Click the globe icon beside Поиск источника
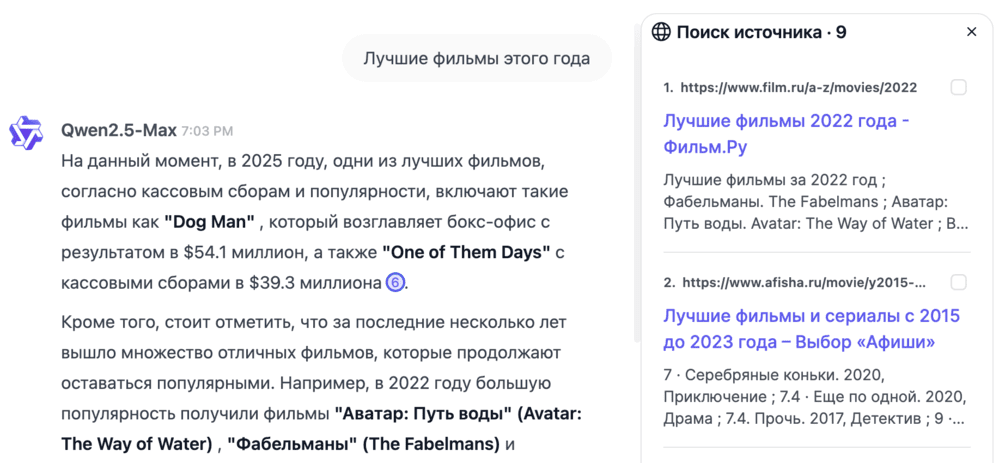 click(661, 32)
